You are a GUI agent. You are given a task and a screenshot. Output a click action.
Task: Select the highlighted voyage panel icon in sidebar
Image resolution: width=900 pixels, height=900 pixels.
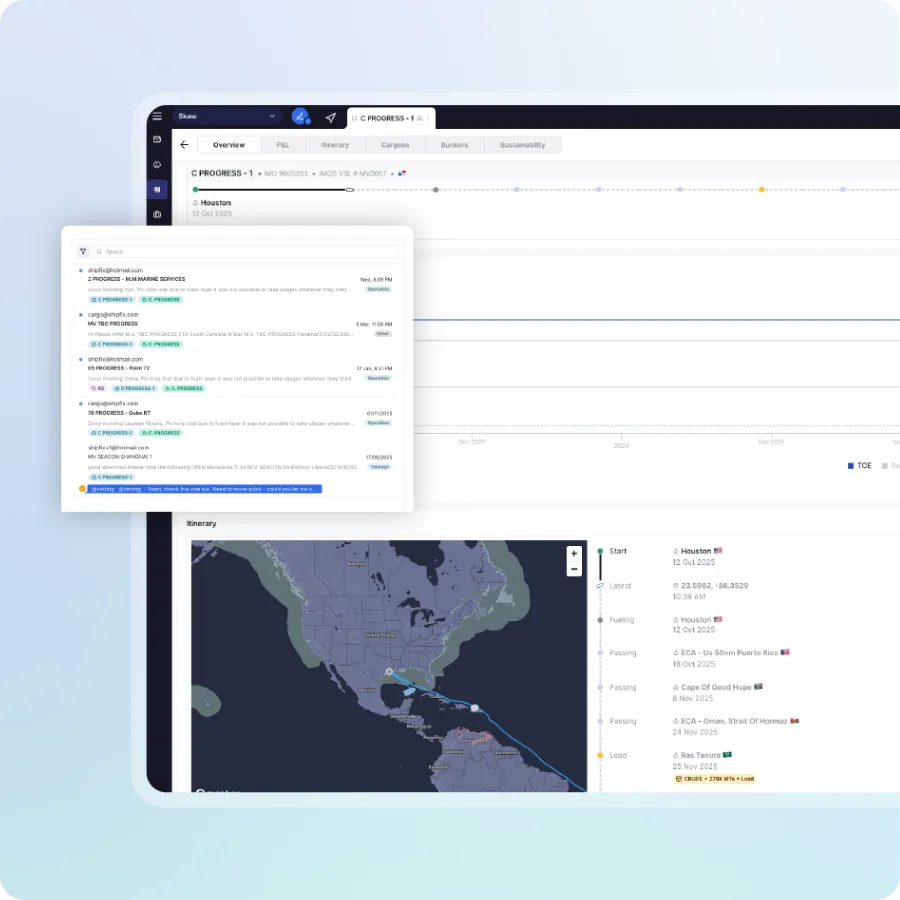tap(157, 189)
